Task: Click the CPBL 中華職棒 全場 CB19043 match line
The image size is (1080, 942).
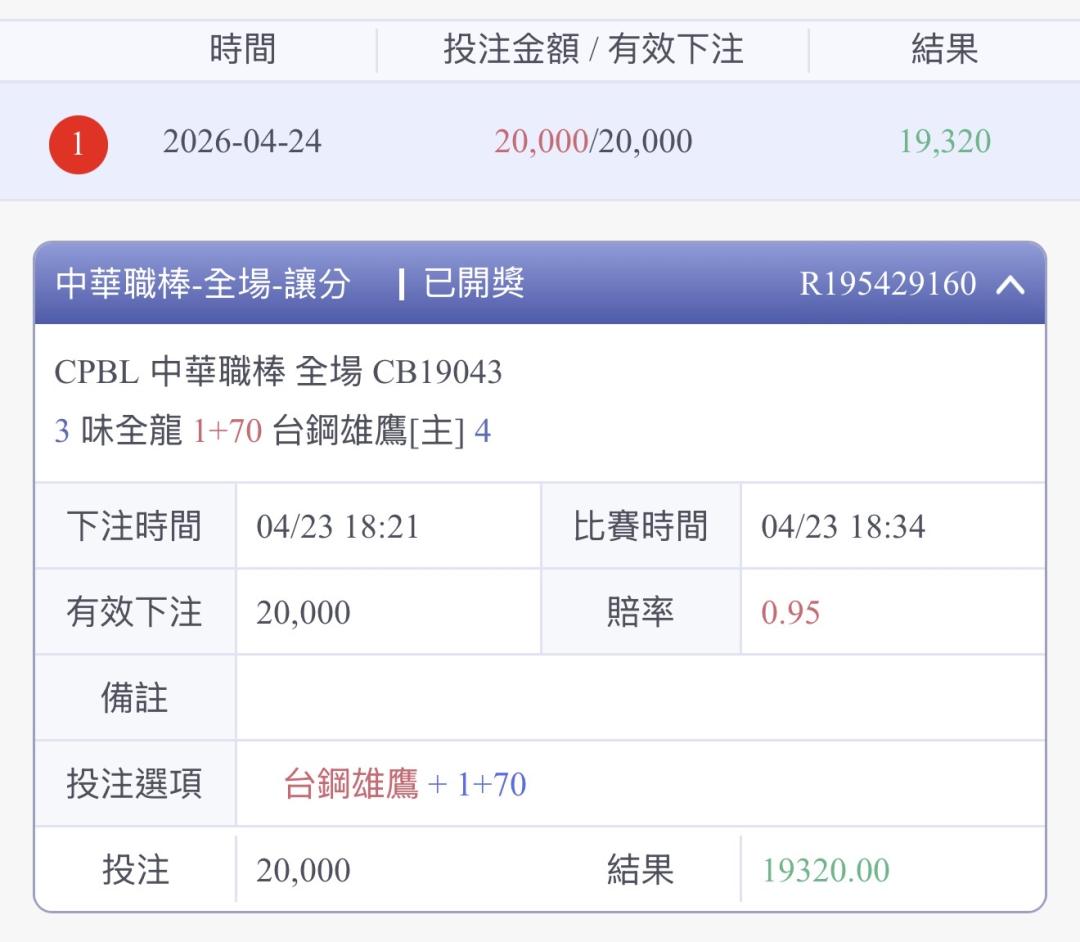Action: 278,372
